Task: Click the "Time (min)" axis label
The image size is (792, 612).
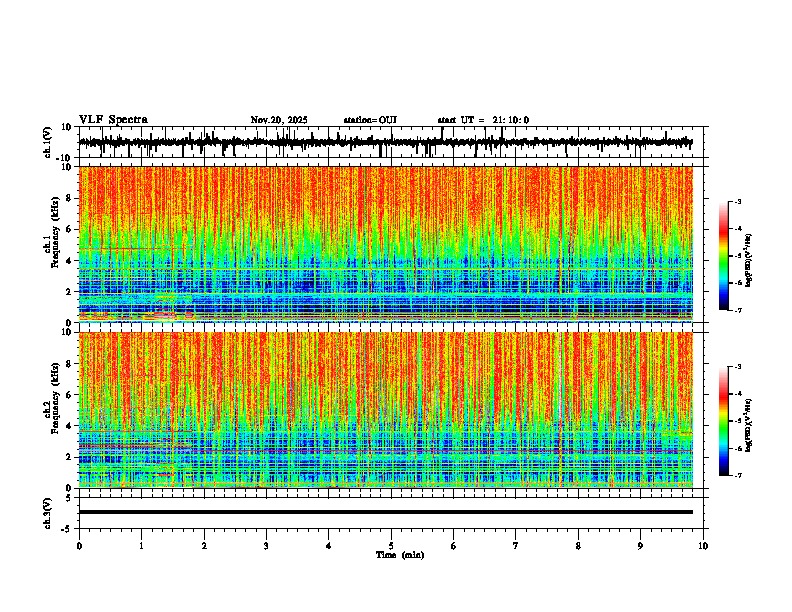Action: pyautogui.click(x=400, y=555)
